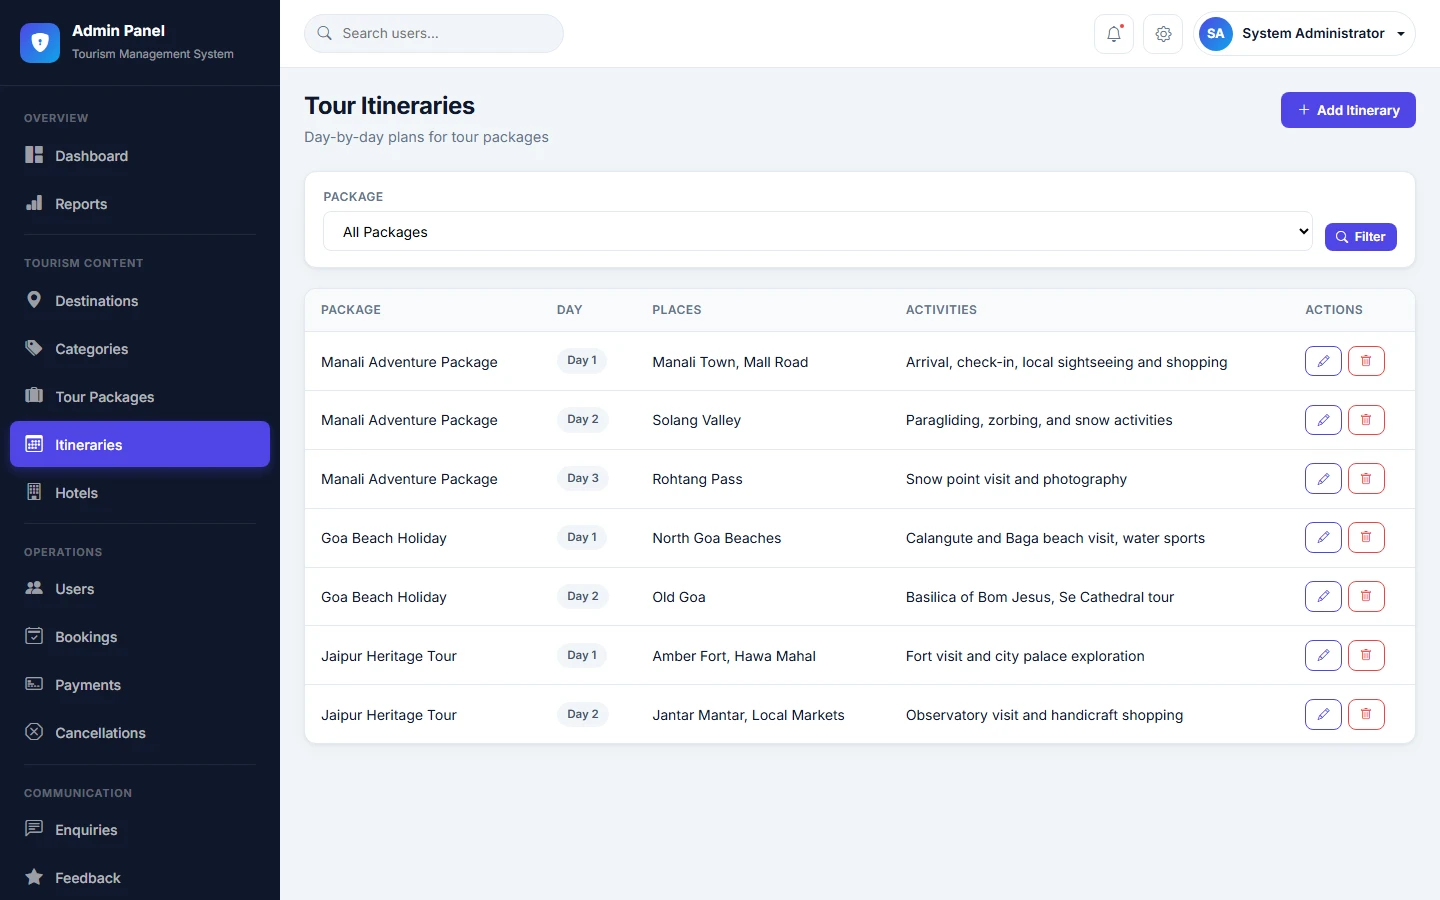The height and width of the screenshot is (900, 1440).
Task: Open the Enquiries page
Action: [x=140, y=830]
